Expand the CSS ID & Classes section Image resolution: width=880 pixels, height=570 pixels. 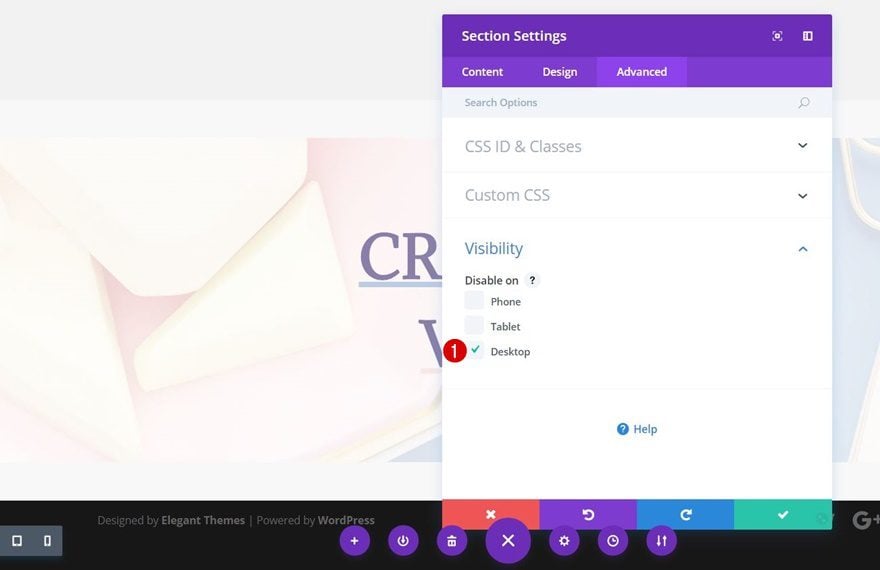point(637,146)
